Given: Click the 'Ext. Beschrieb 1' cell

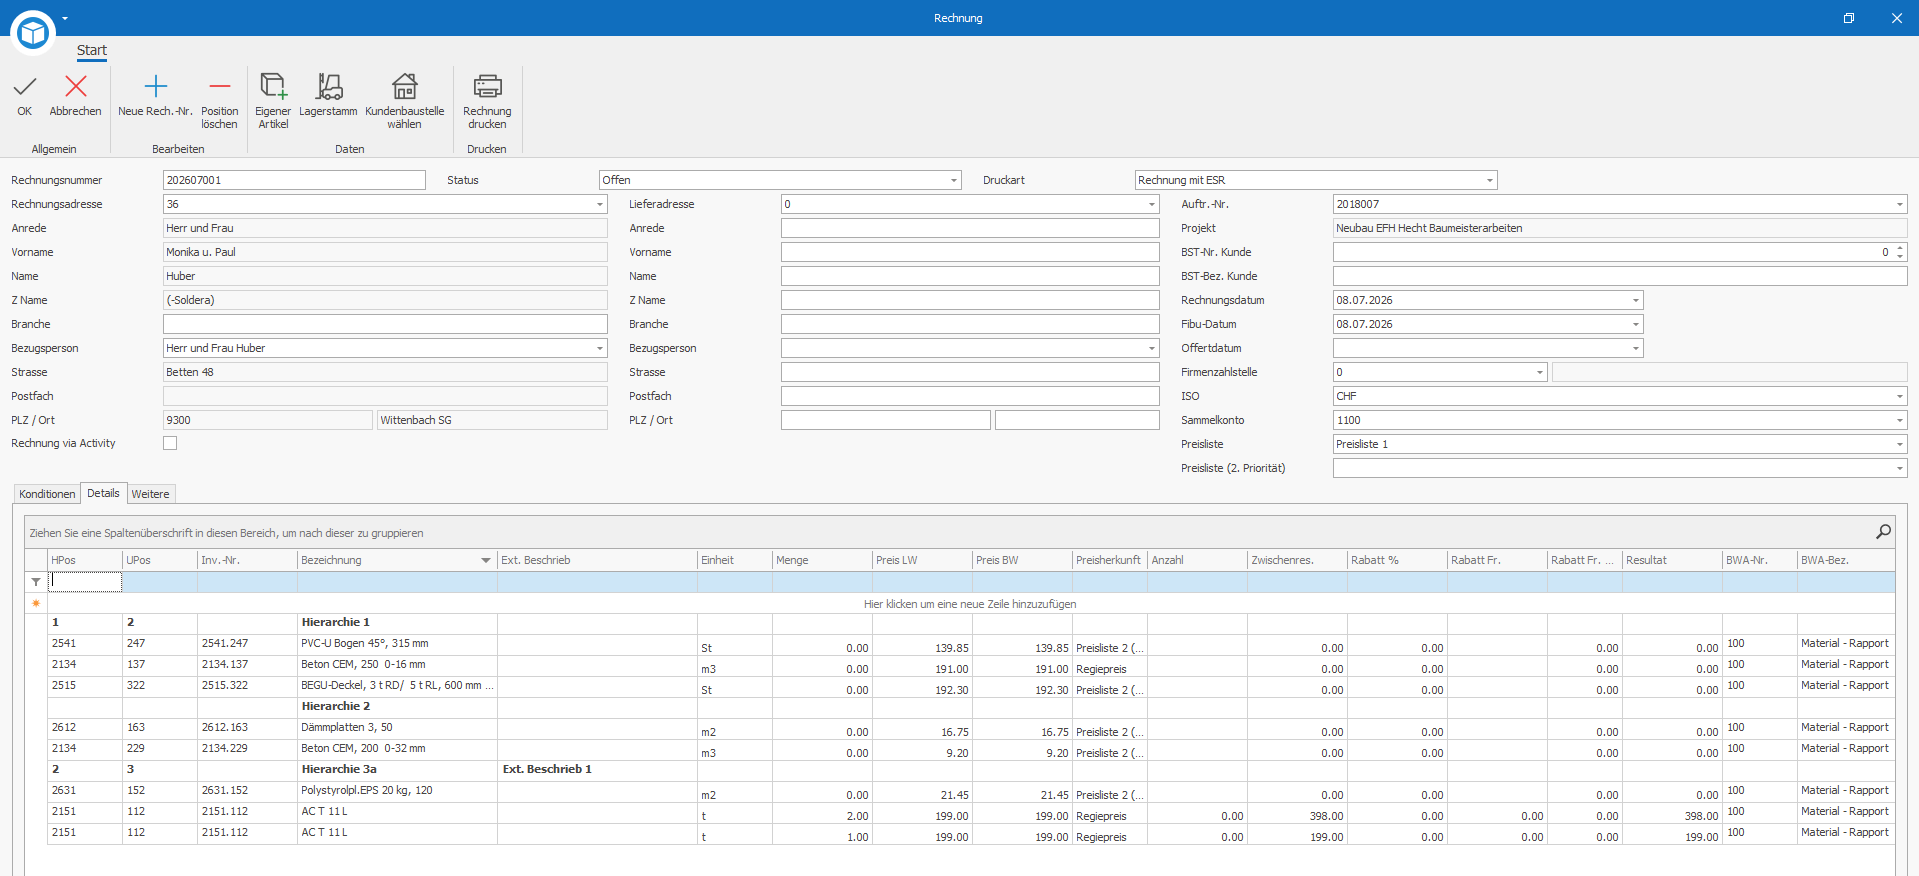Looking at the screenshot, I should [597, 769].
